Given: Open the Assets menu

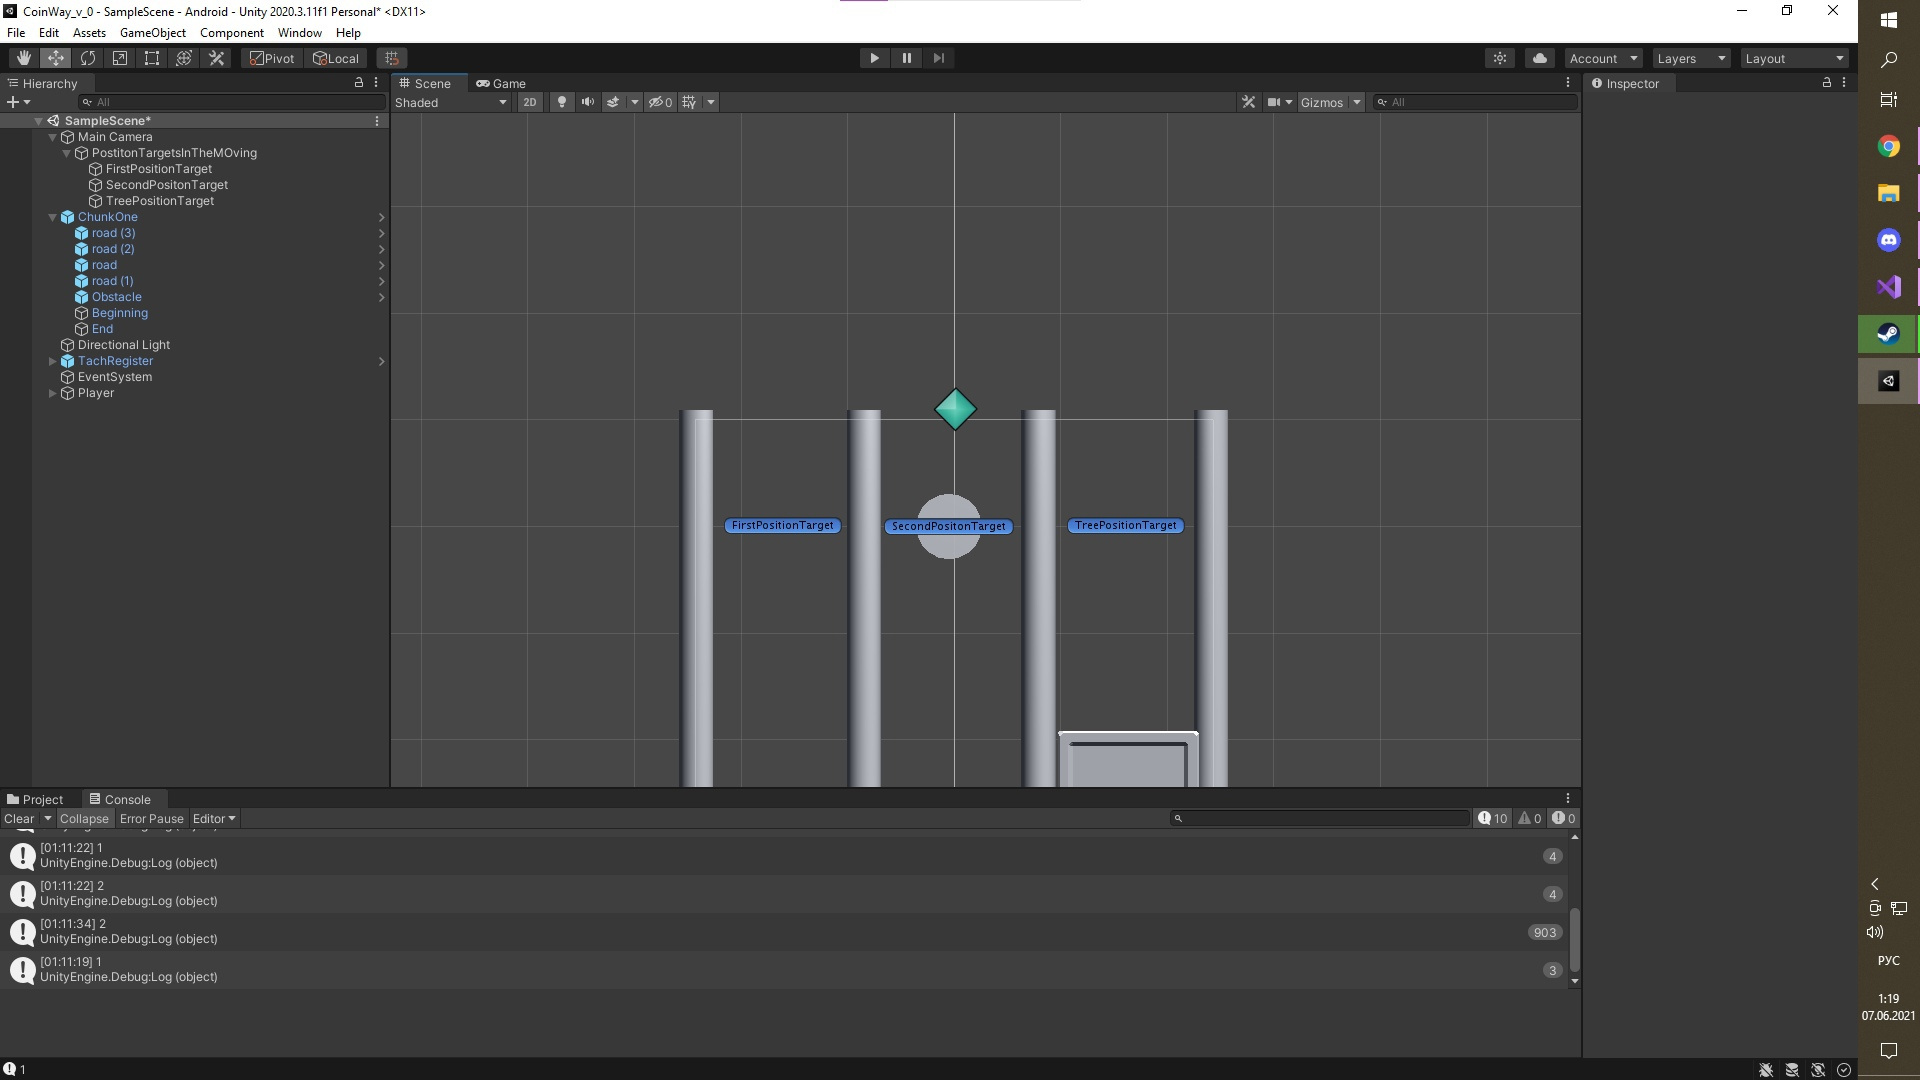Looking at the screenshot, I should coord(89,33).
